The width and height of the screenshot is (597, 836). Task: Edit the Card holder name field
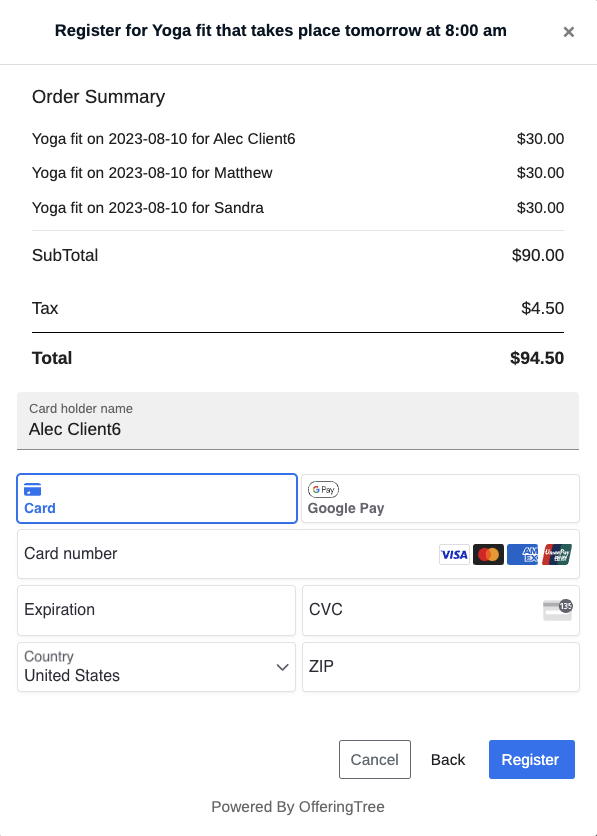(298, 421)
